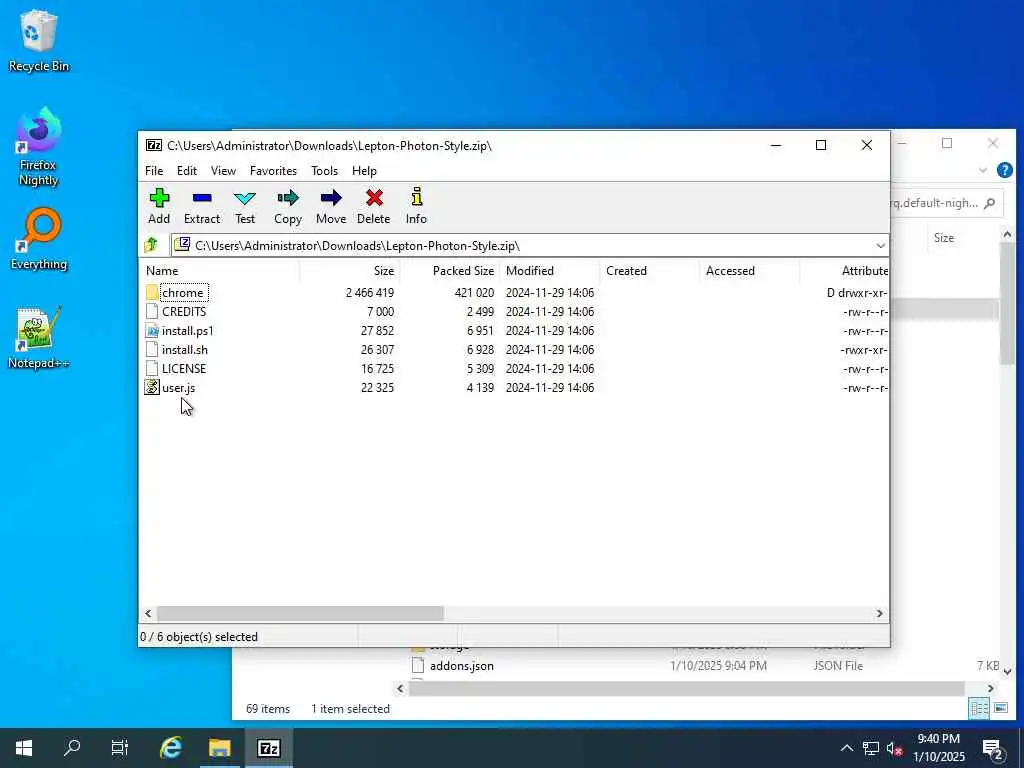Click Explorer's horizontal scrollbar left arrow
The width and height of the screenshot is (1024, 768).
click(400, 688)
